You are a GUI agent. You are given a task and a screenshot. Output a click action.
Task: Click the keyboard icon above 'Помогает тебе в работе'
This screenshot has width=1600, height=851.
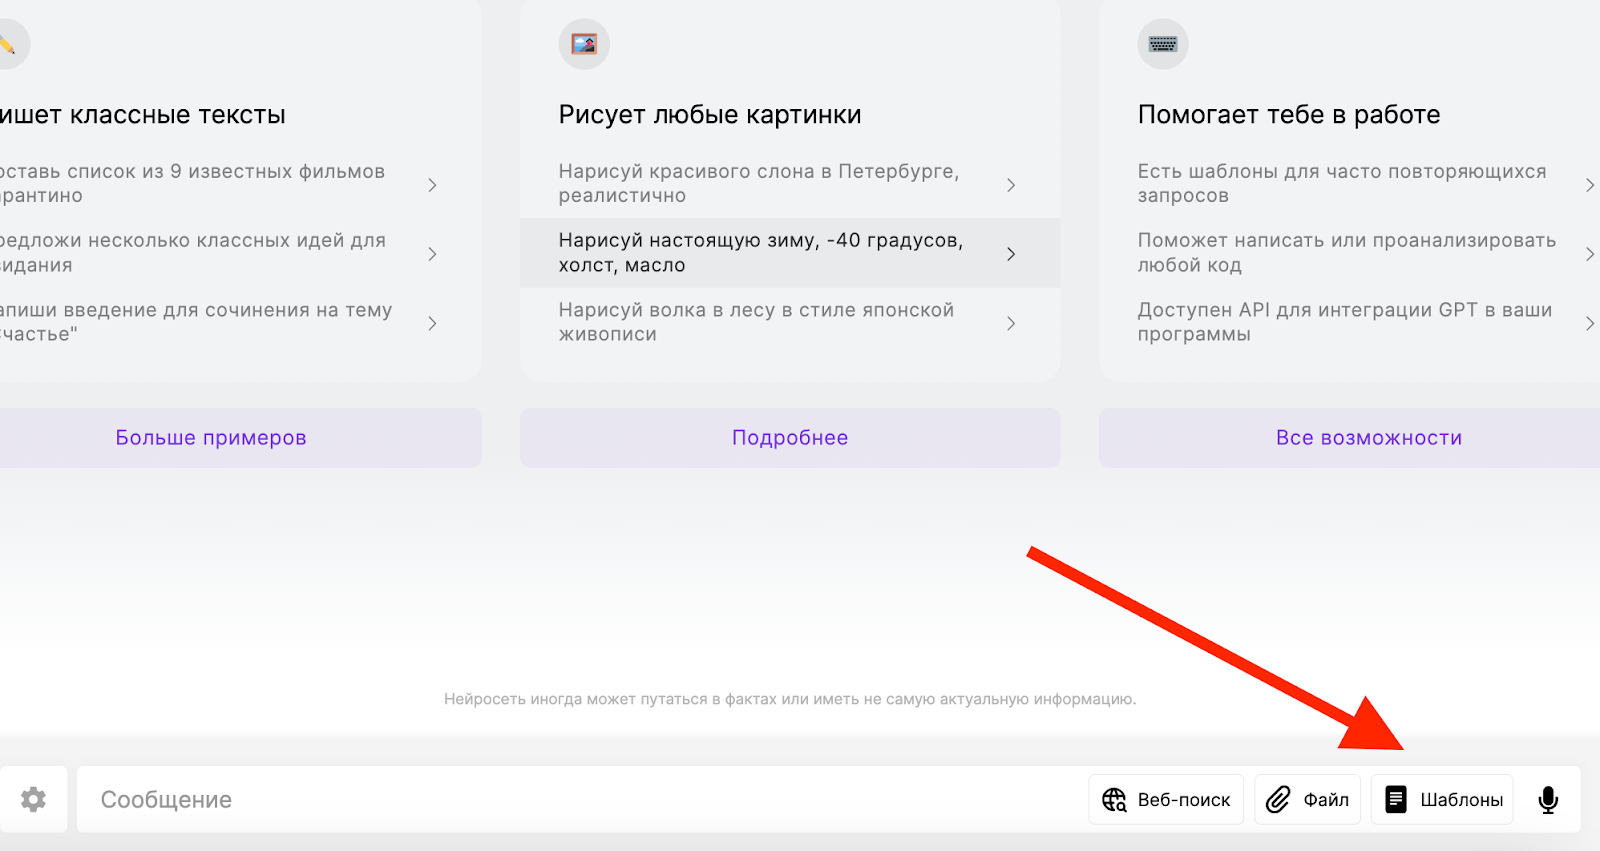[x=1163, y=44]
